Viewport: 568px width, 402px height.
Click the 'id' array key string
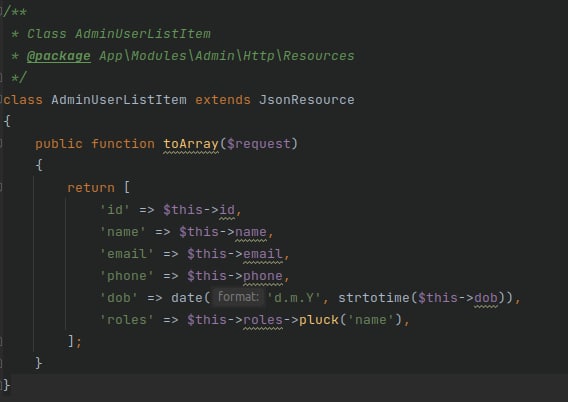[114, 210]
